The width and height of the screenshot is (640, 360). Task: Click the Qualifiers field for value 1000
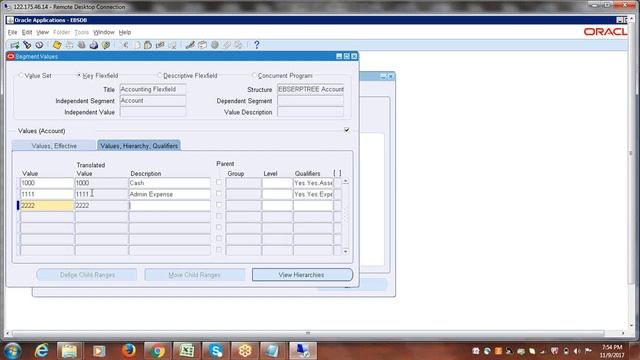(313, 183)
